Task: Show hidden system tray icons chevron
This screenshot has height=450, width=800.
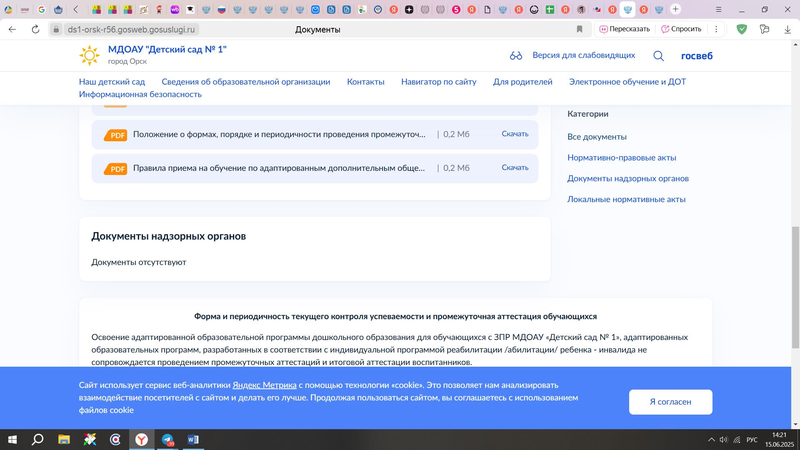Action: tap(711, 440)
